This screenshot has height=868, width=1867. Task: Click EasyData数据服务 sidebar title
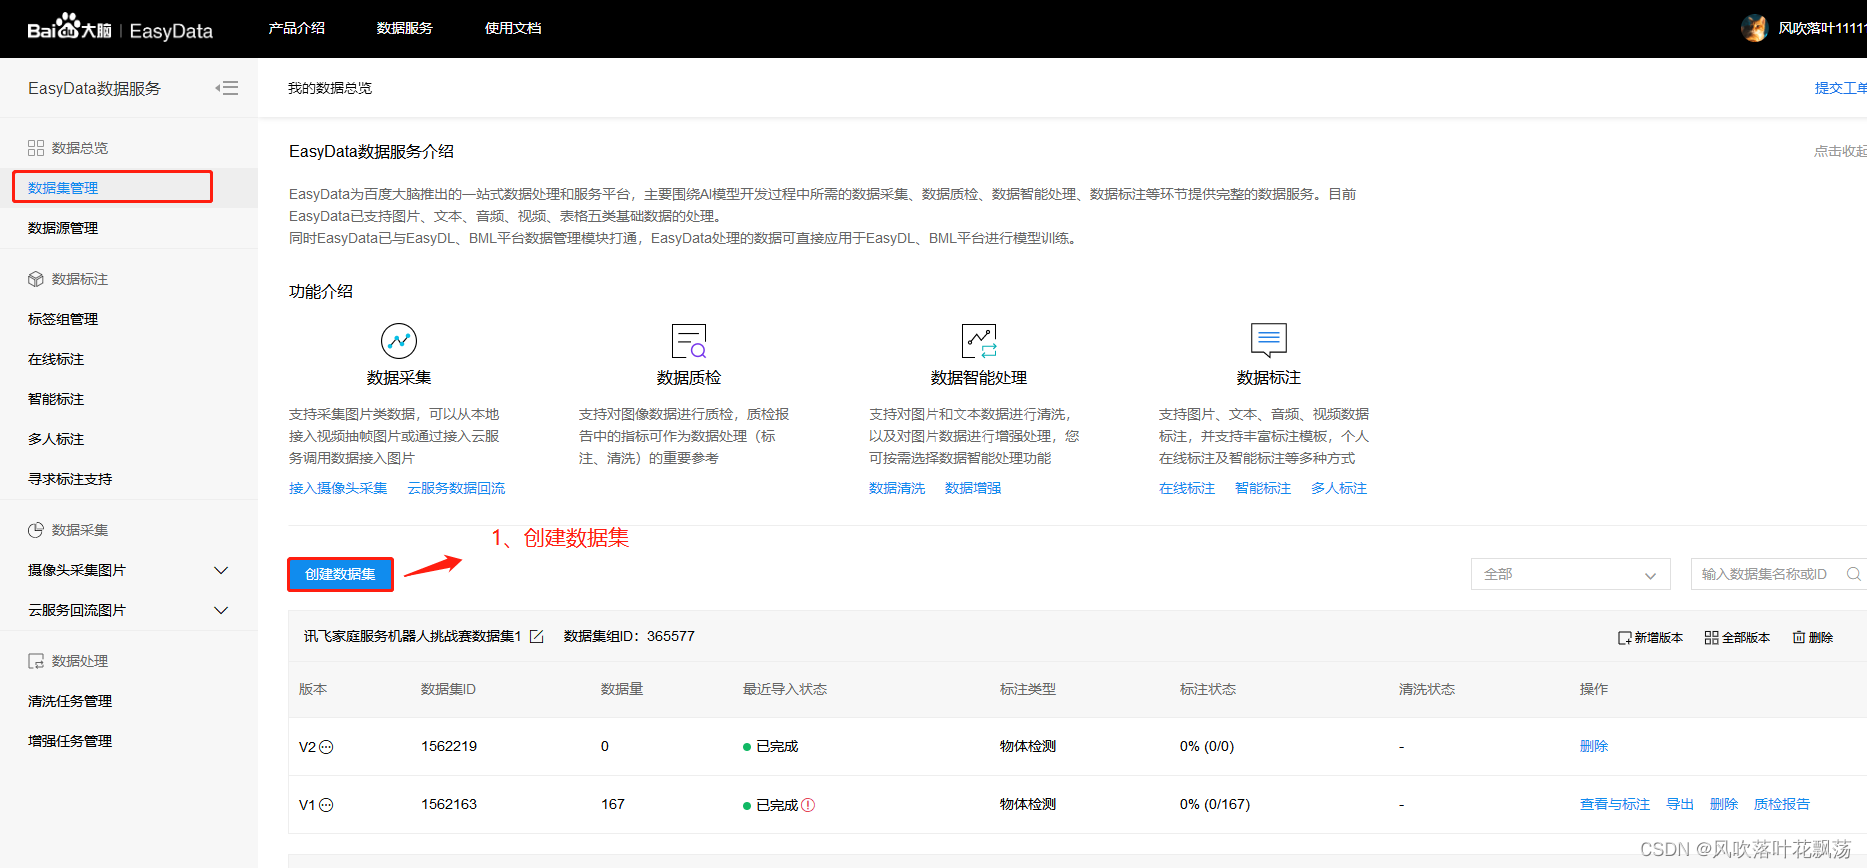point(94,88)
